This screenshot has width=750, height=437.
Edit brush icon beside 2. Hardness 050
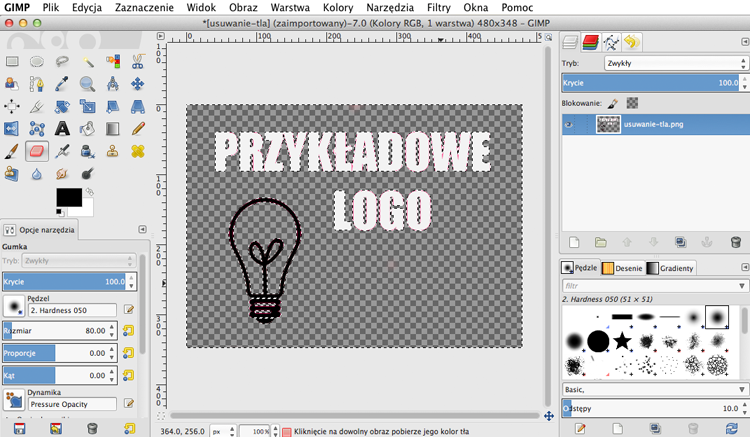(128, 309)
